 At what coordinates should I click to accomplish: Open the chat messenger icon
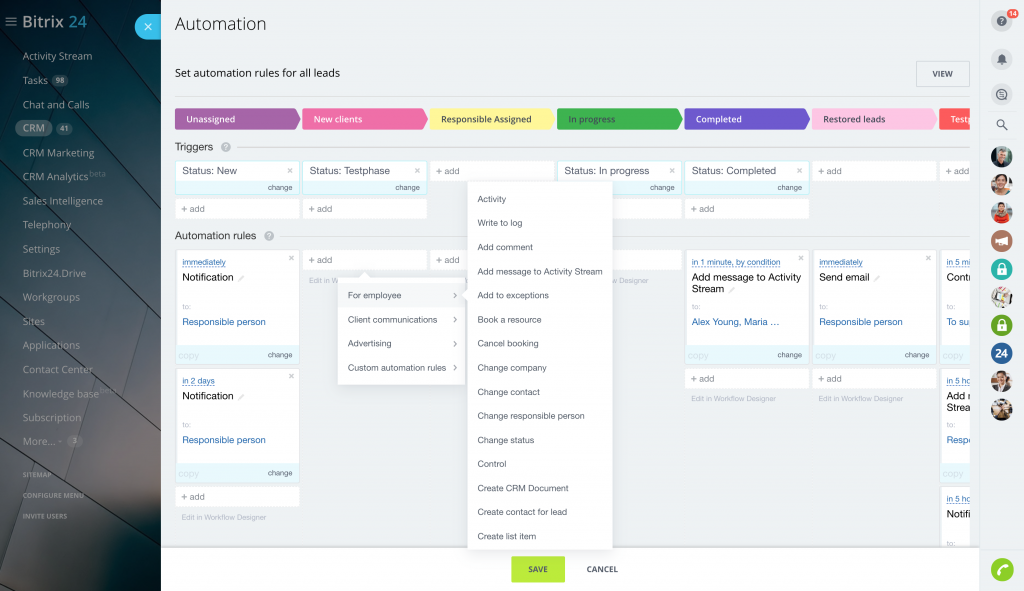tap(1001, 93)
